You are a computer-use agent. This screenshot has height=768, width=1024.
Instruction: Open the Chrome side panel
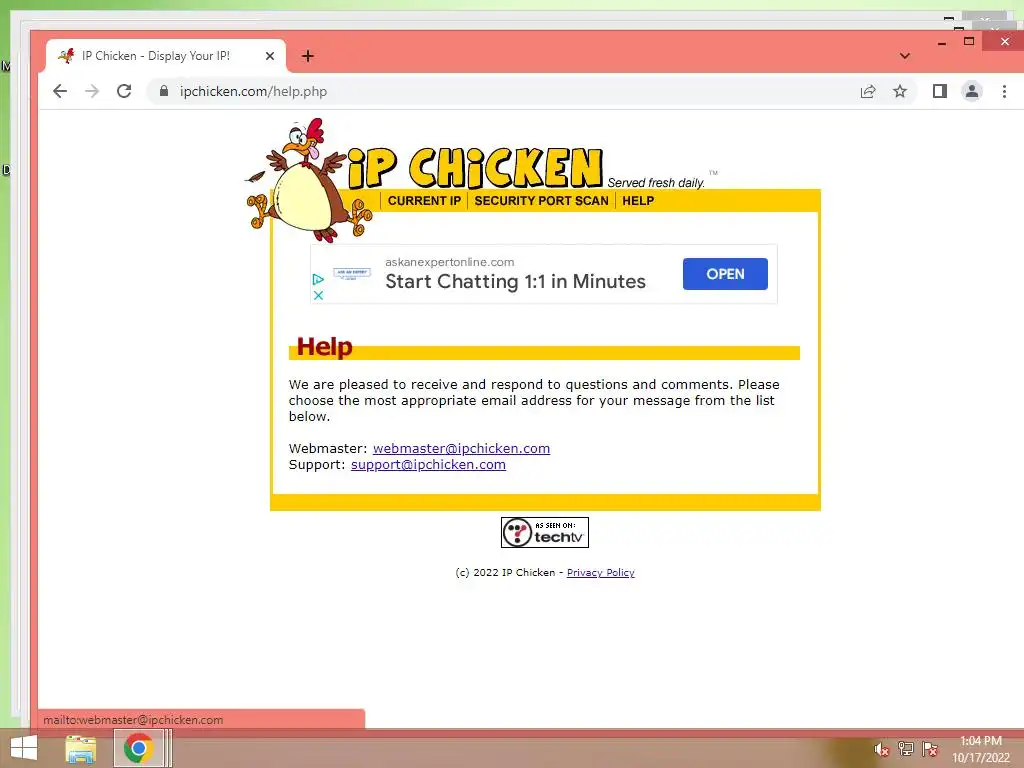click(x=940, y=91)
